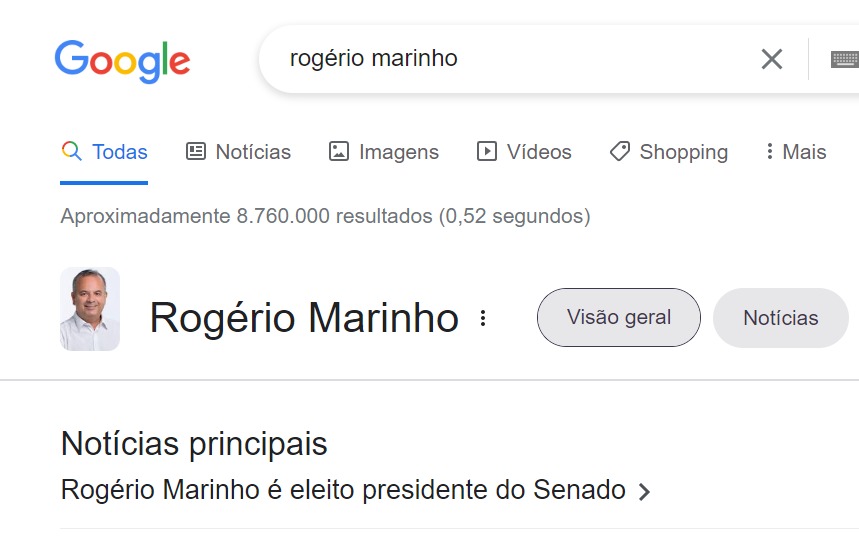Click the Google logo
The width and height of the screenshot is (859, 541).
pyautogui.click(x=122, y=61)
